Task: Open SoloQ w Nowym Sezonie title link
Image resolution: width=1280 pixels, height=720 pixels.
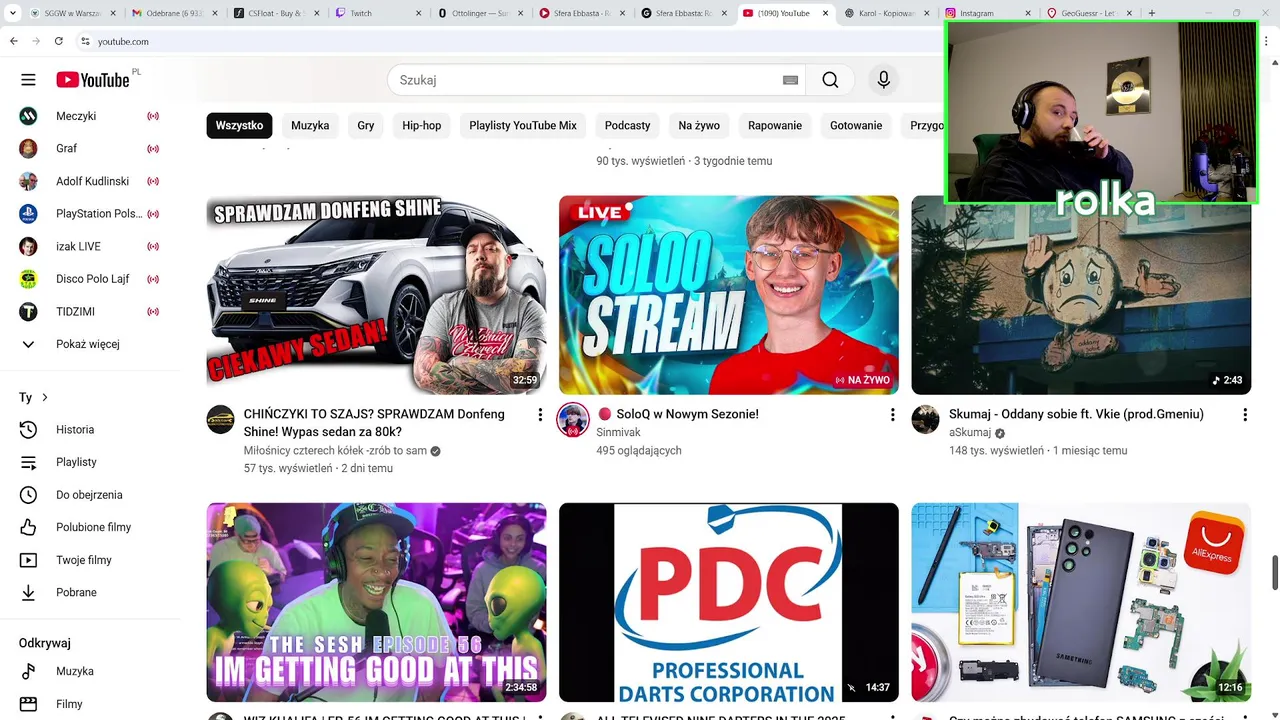Action: pyautogui.click(x=678, y=414)
